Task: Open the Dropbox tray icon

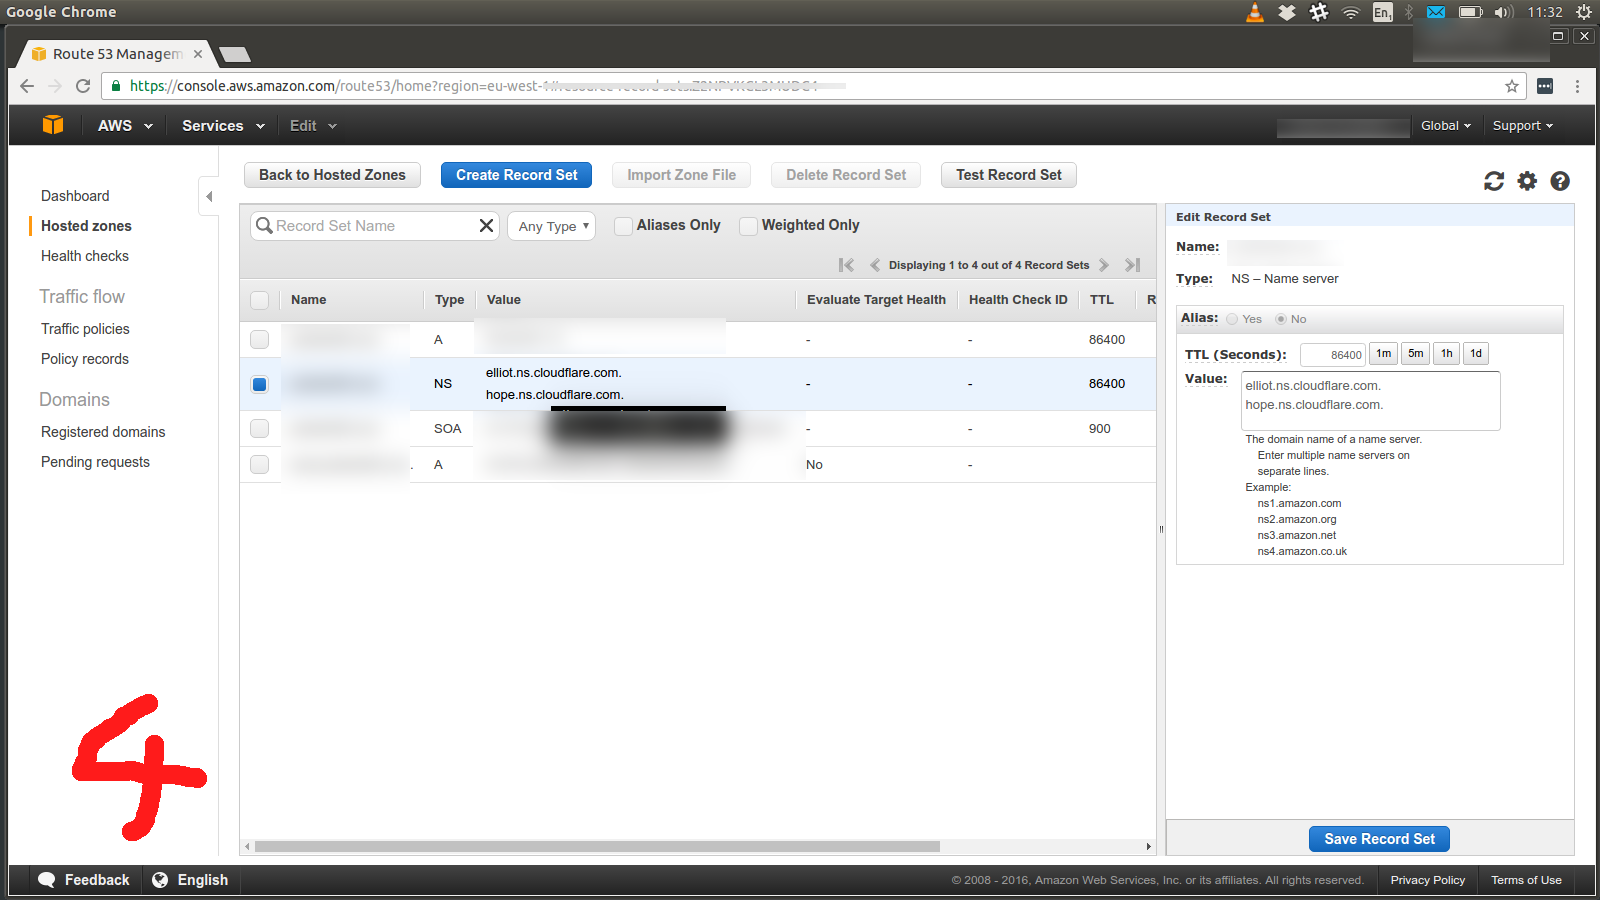Action: tap(1287, 12)
